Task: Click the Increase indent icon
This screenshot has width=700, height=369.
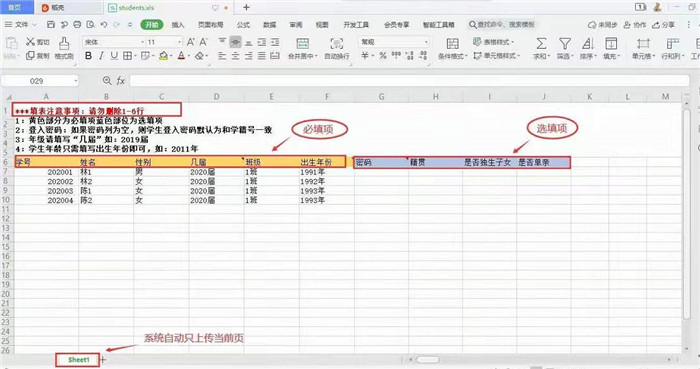Action: coord(275,42)
